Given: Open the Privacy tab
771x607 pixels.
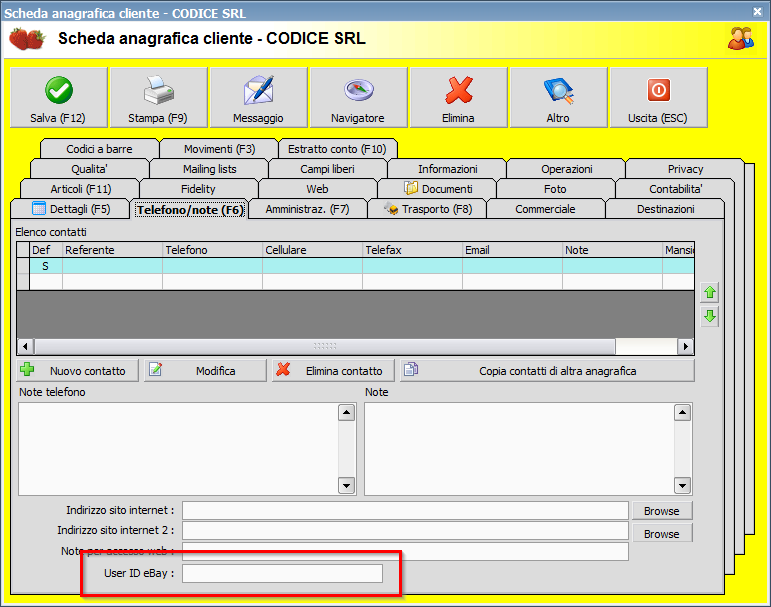Looking at the screenshot, I should tap(685, 169).
